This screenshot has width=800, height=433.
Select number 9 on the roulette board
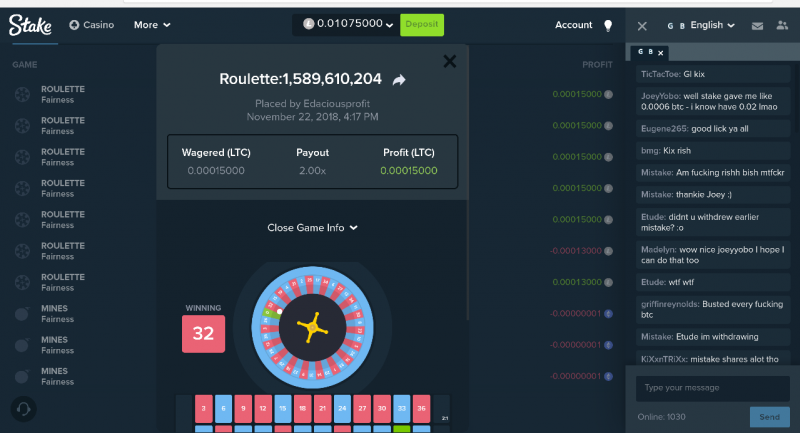pos(243,409)
